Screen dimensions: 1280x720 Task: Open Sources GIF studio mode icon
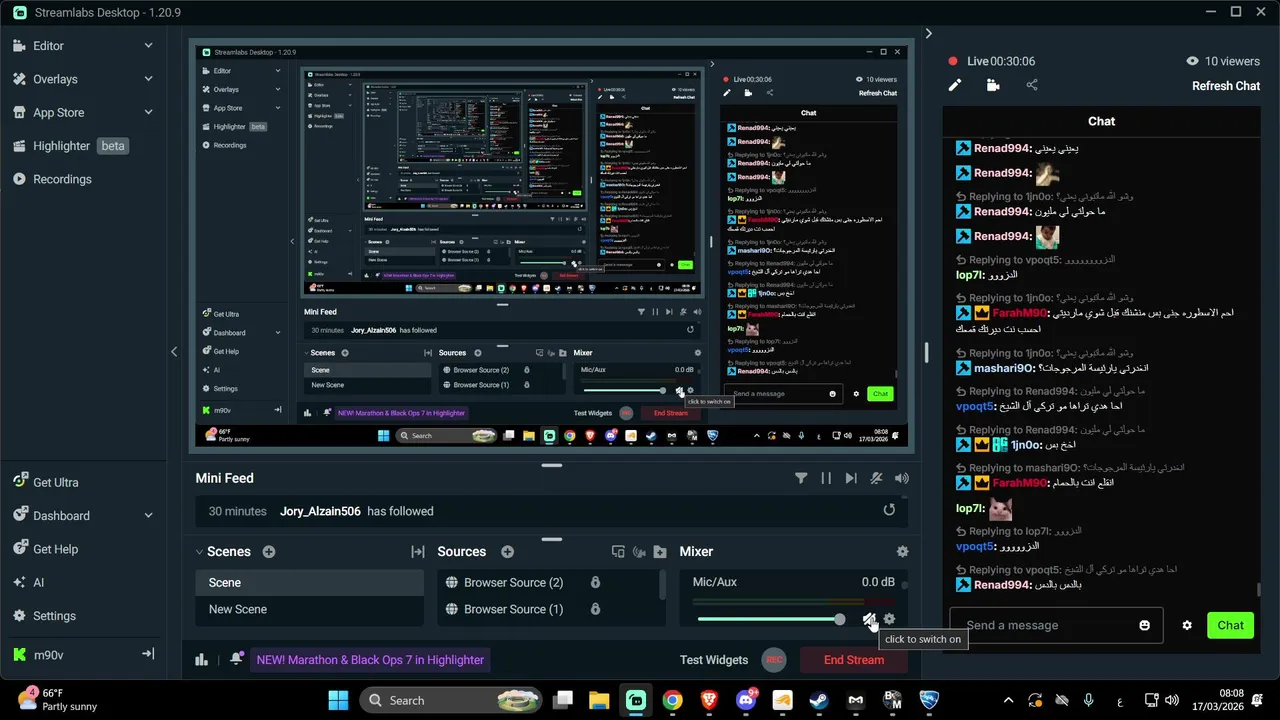tap(639, 552)
